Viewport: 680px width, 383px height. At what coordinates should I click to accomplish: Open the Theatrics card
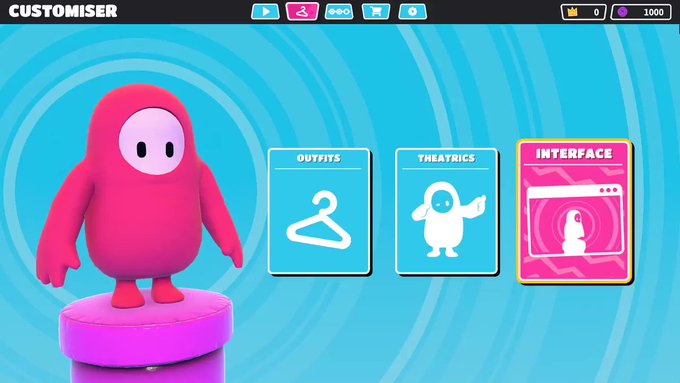pyautogui.click(x=446, y=211)
